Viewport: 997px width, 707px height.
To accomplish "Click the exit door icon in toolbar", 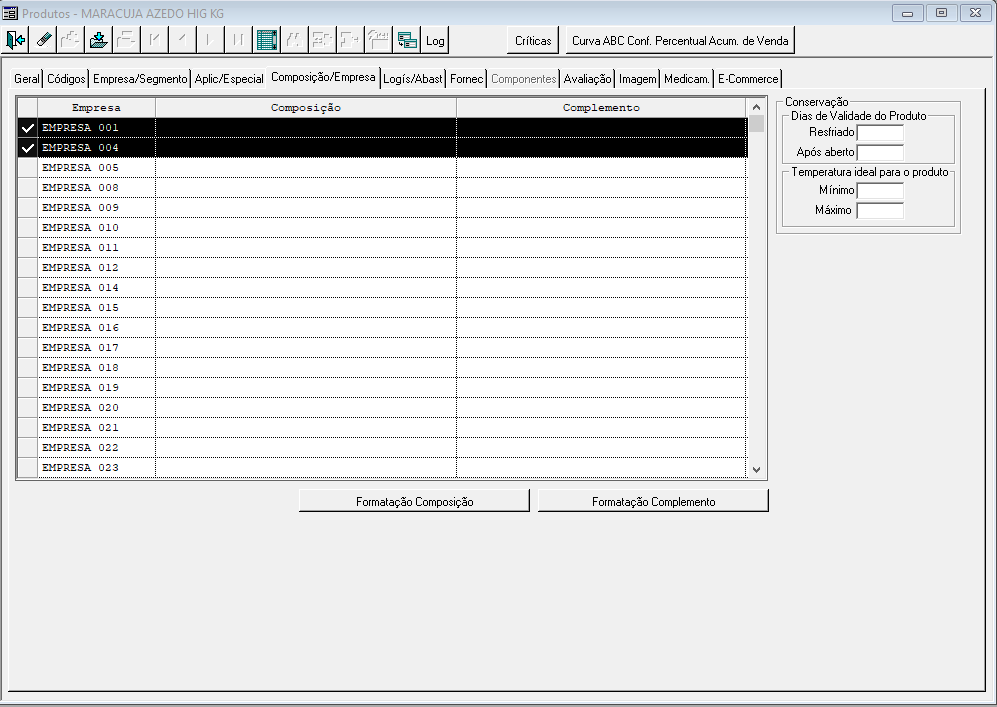I will pyautogui.click(x=15, y=40).
